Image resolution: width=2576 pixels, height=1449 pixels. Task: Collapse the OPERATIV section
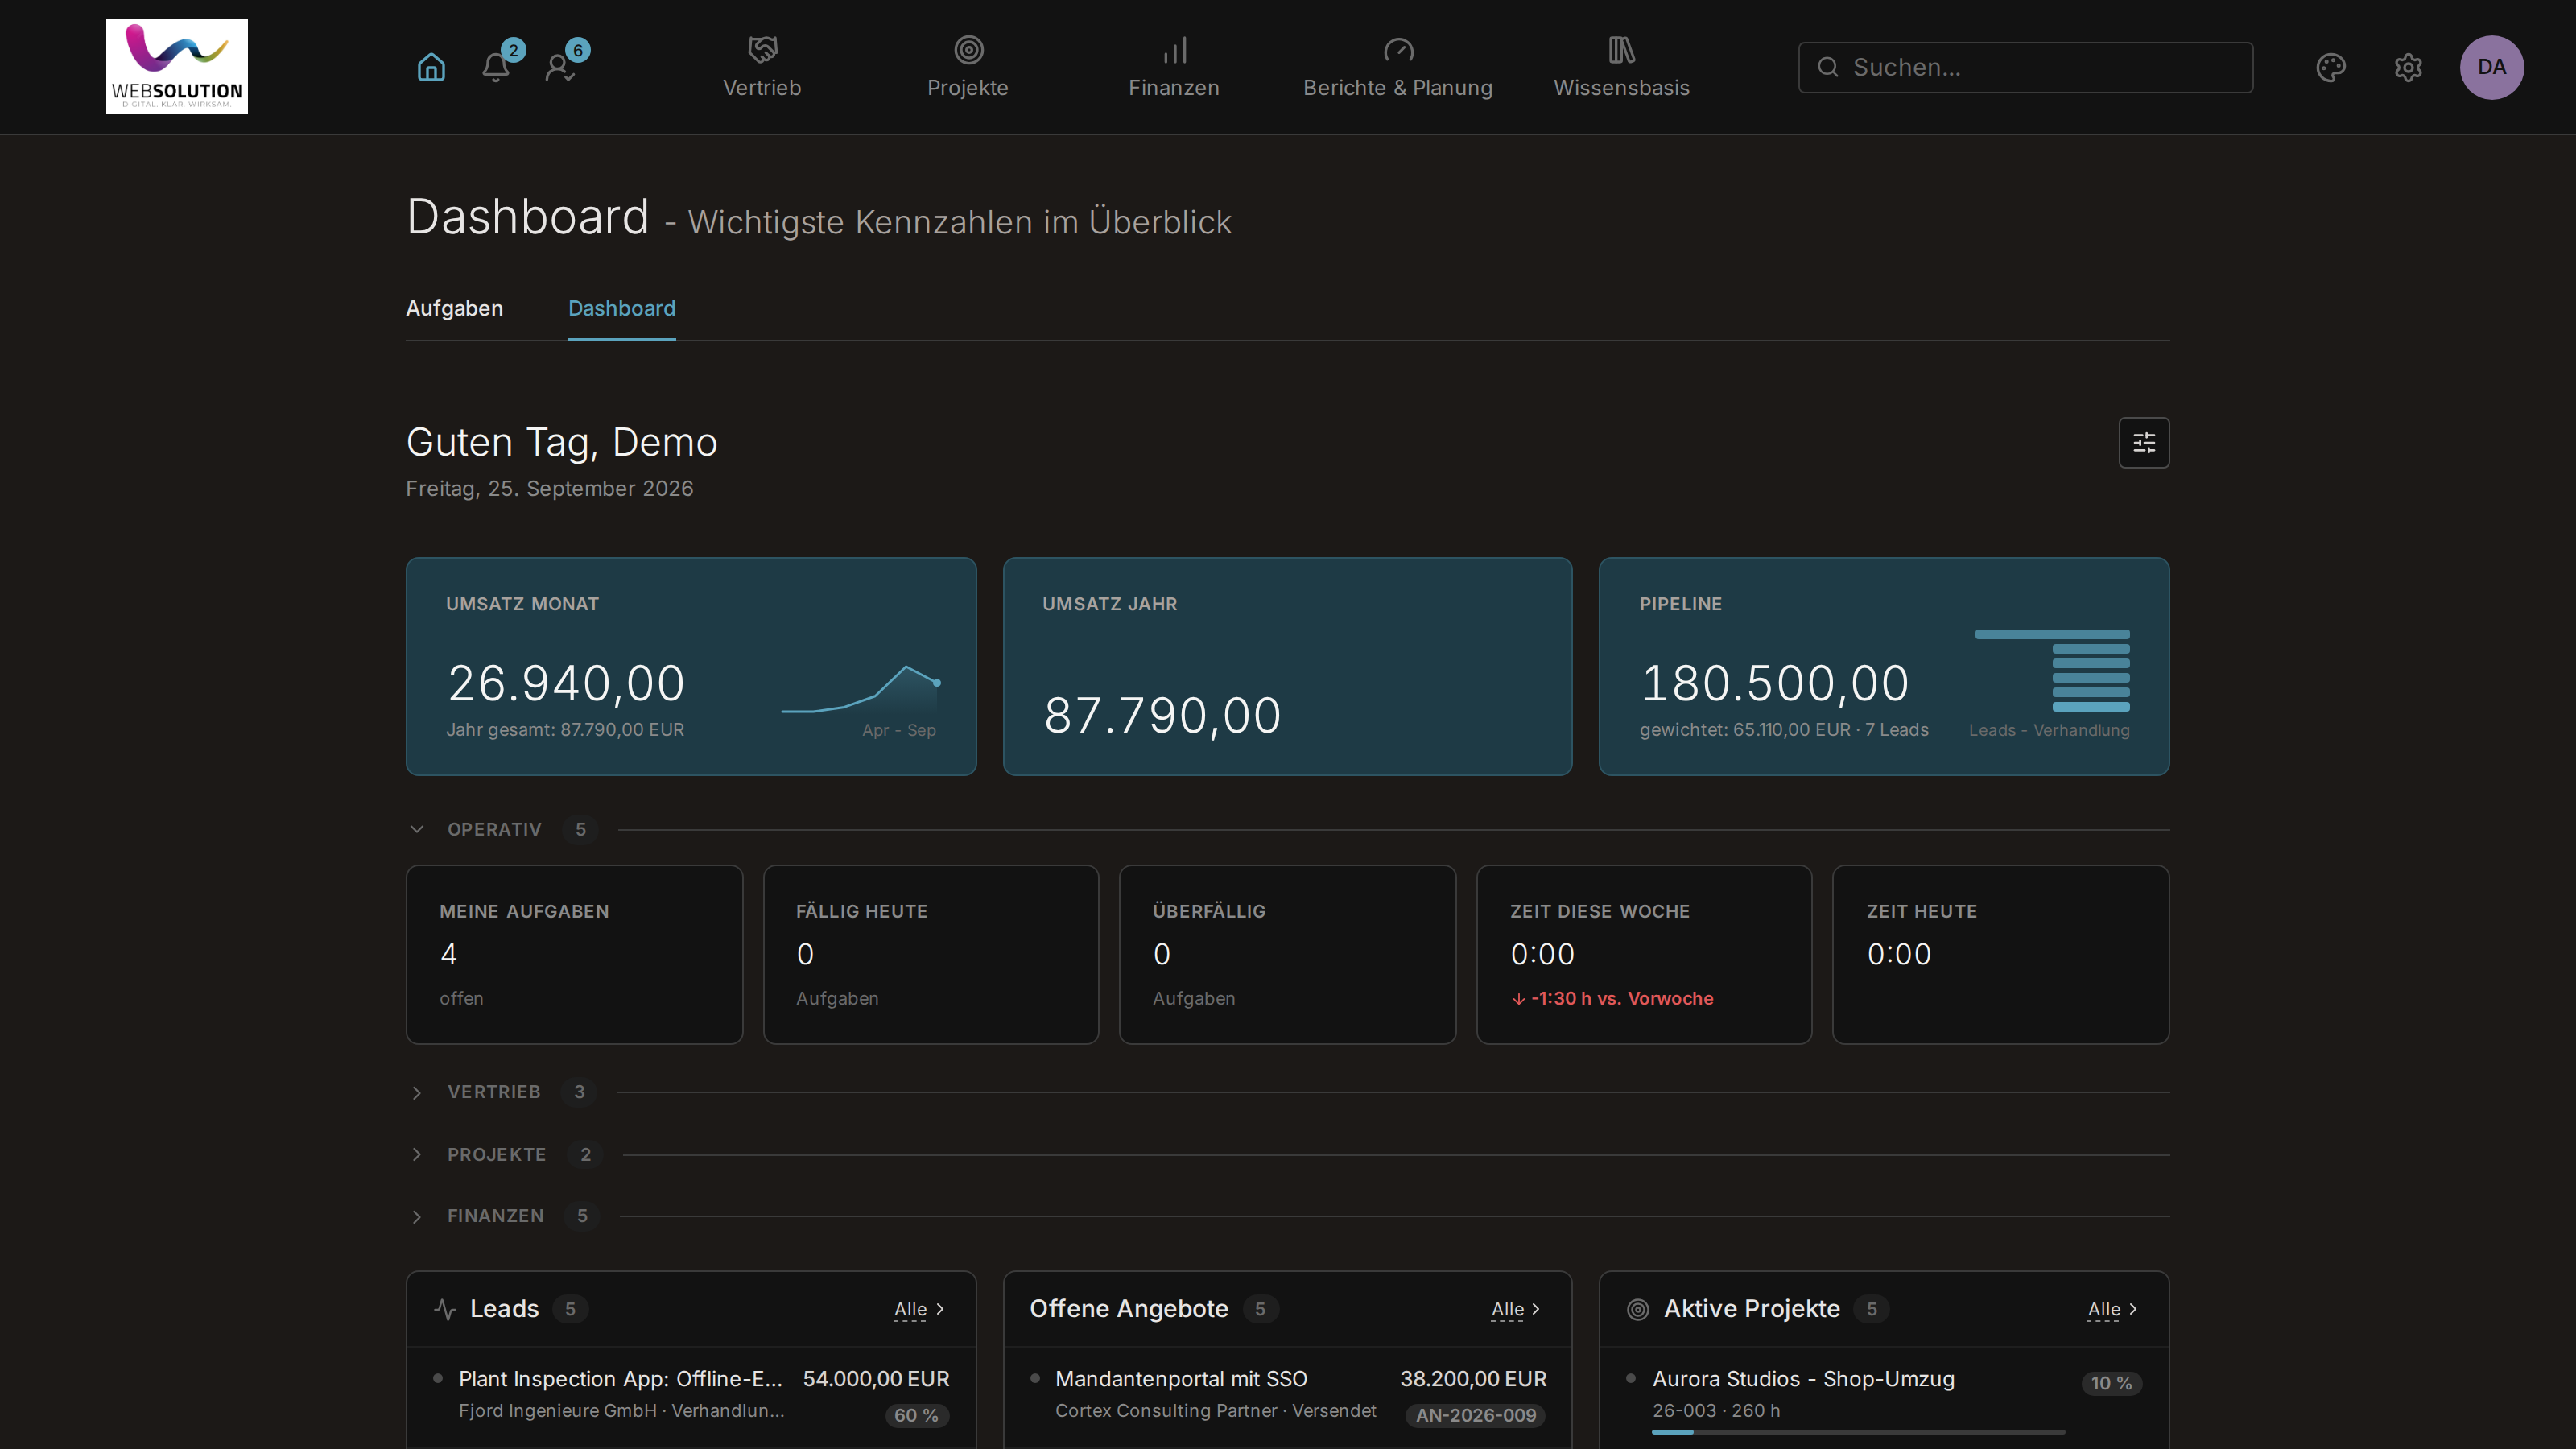417,829
